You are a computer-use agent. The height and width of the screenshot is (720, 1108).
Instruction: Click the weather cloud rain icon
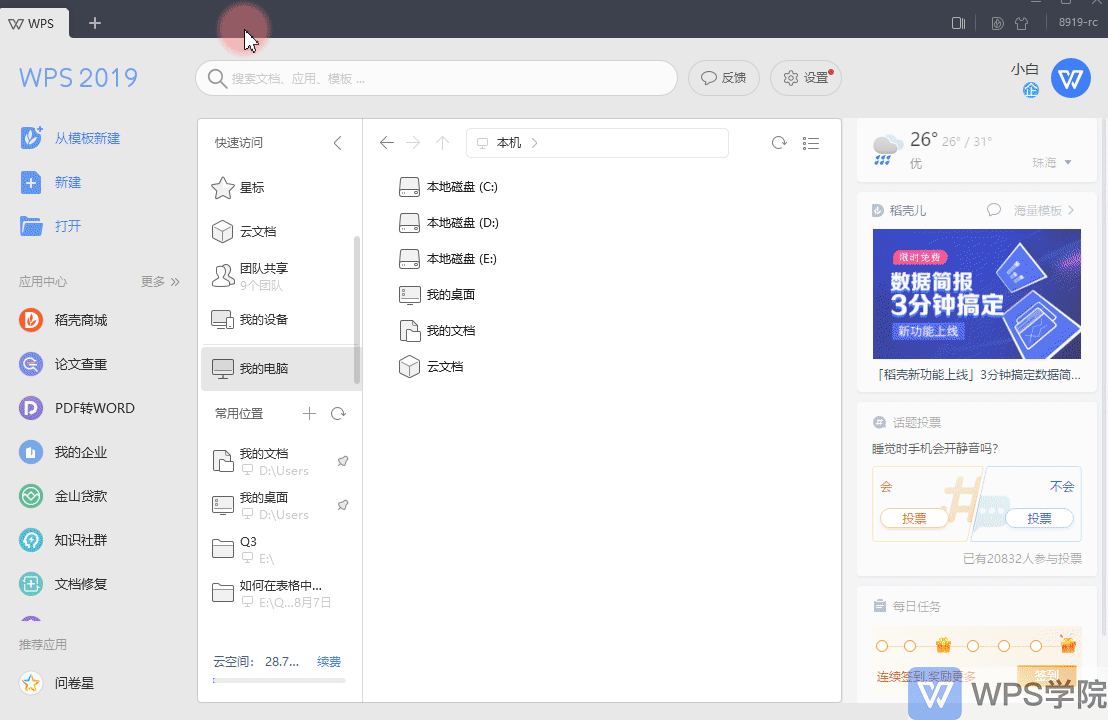point(886,149)
